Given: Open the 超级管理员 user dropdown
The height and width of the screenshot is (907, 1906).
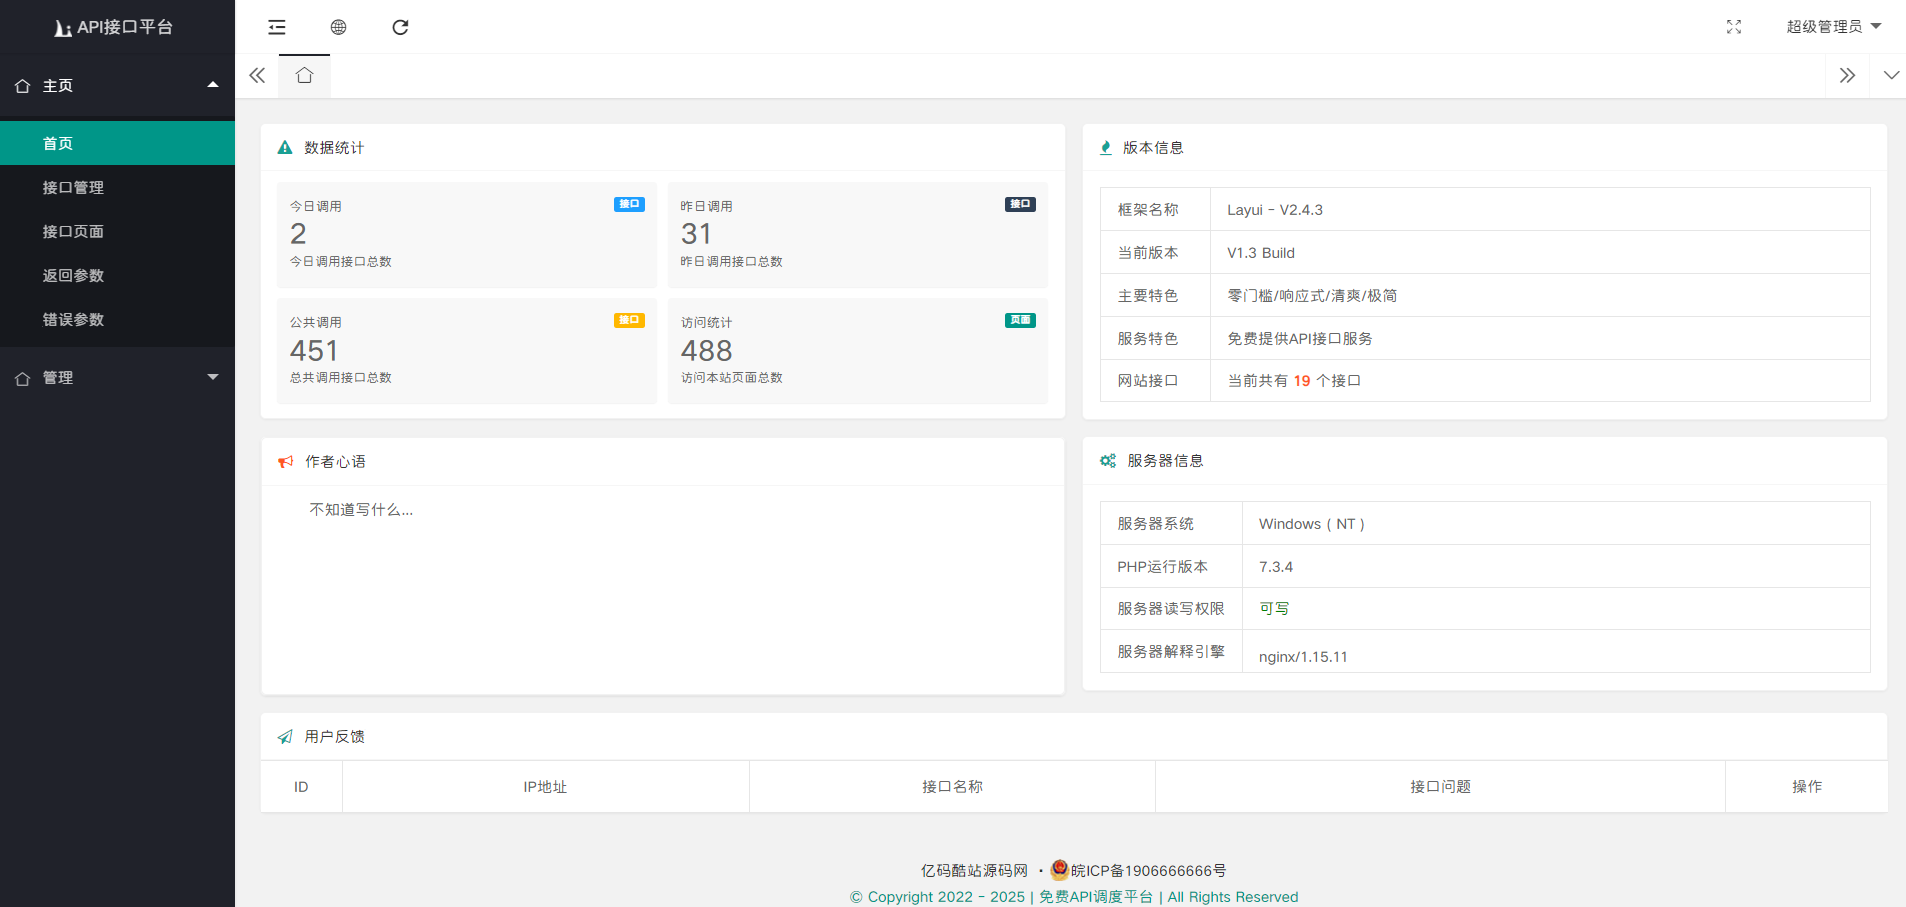Looking at the screenshot, I should 1832,27.
